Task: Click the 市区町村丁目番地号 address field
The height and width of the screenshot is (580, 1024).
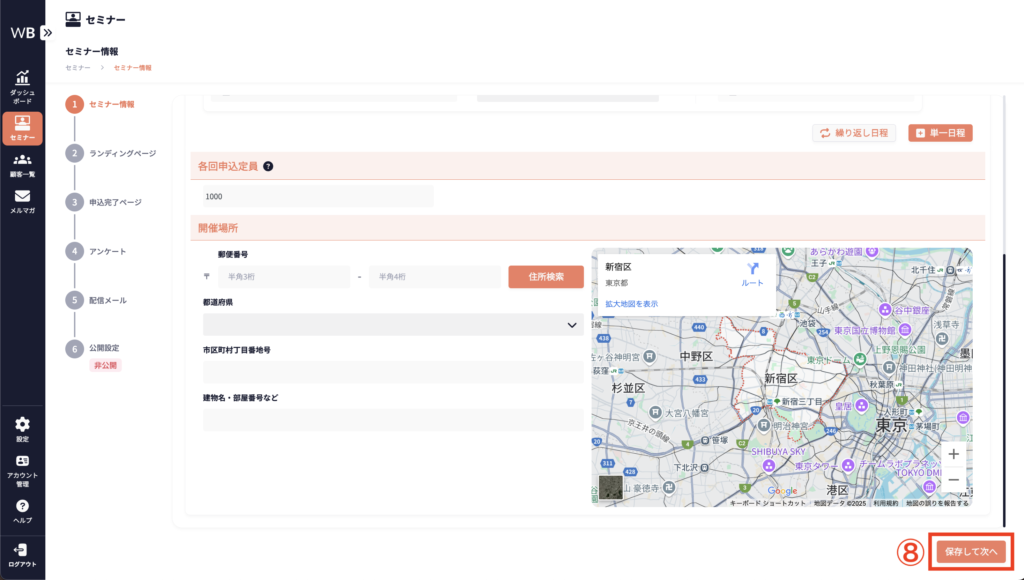Action: point(393,373)
